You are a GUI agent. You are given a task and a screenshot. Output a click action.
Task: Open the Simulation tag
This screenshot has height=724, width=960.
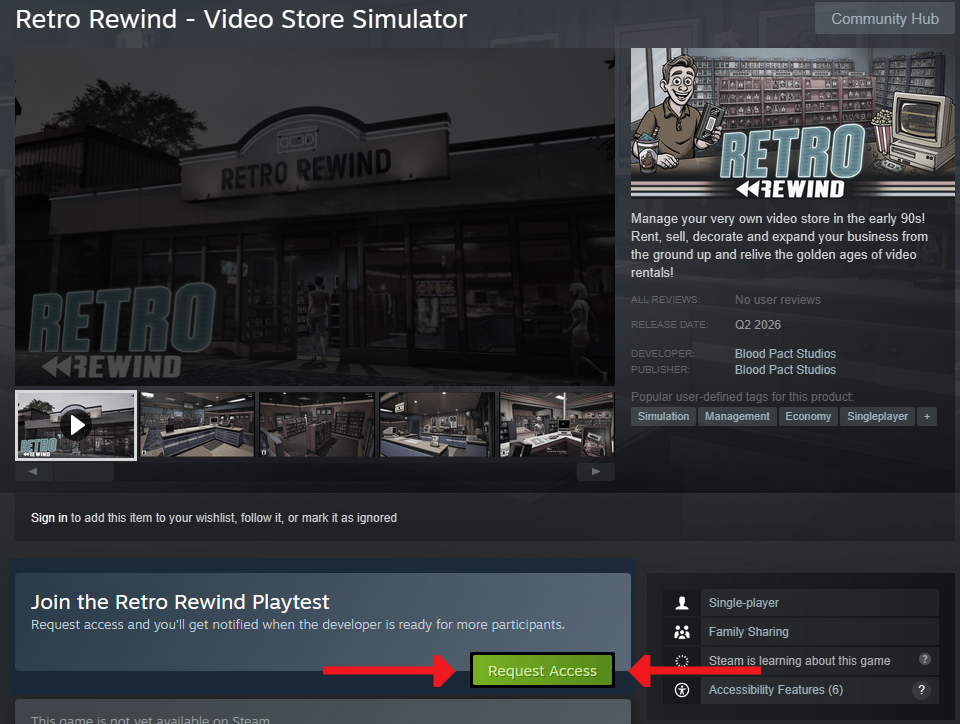pyautogui.click(x=663, y=416)
